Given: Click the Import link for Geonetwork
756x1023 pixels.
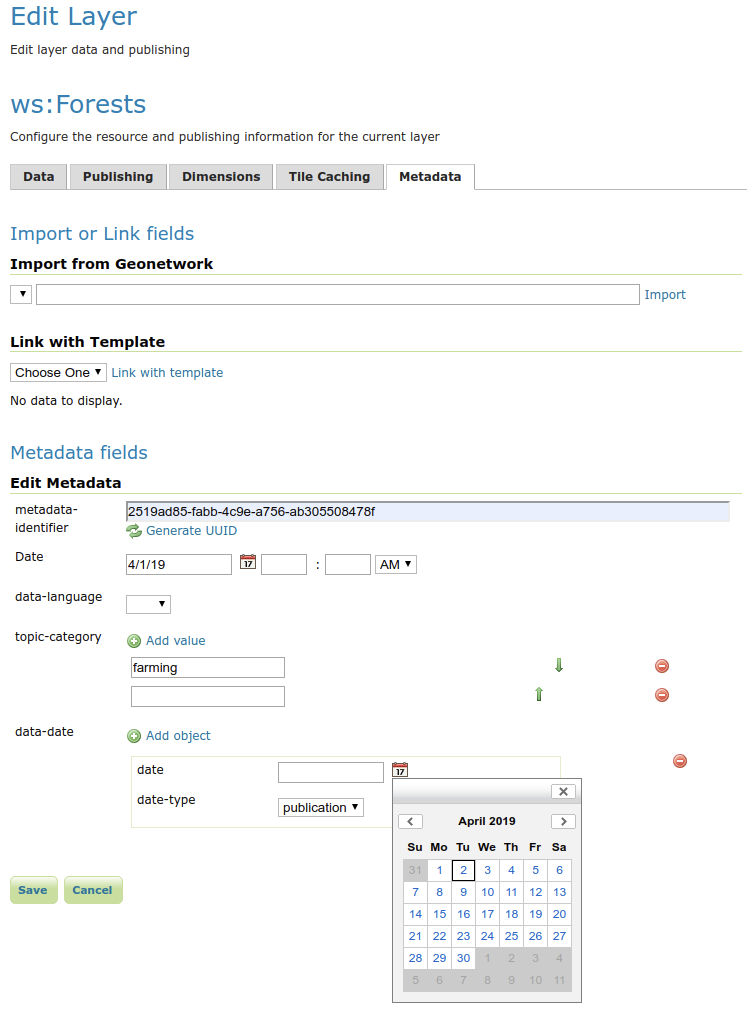Looking at the screenshot, I should [665, 295].
